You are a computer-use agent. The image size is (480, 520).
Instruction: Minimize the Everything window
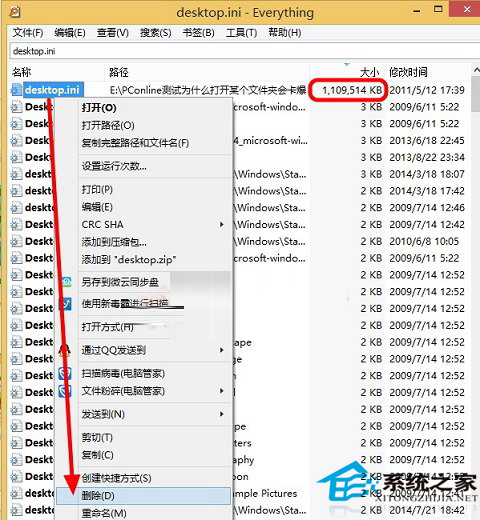tap(417, 11)
